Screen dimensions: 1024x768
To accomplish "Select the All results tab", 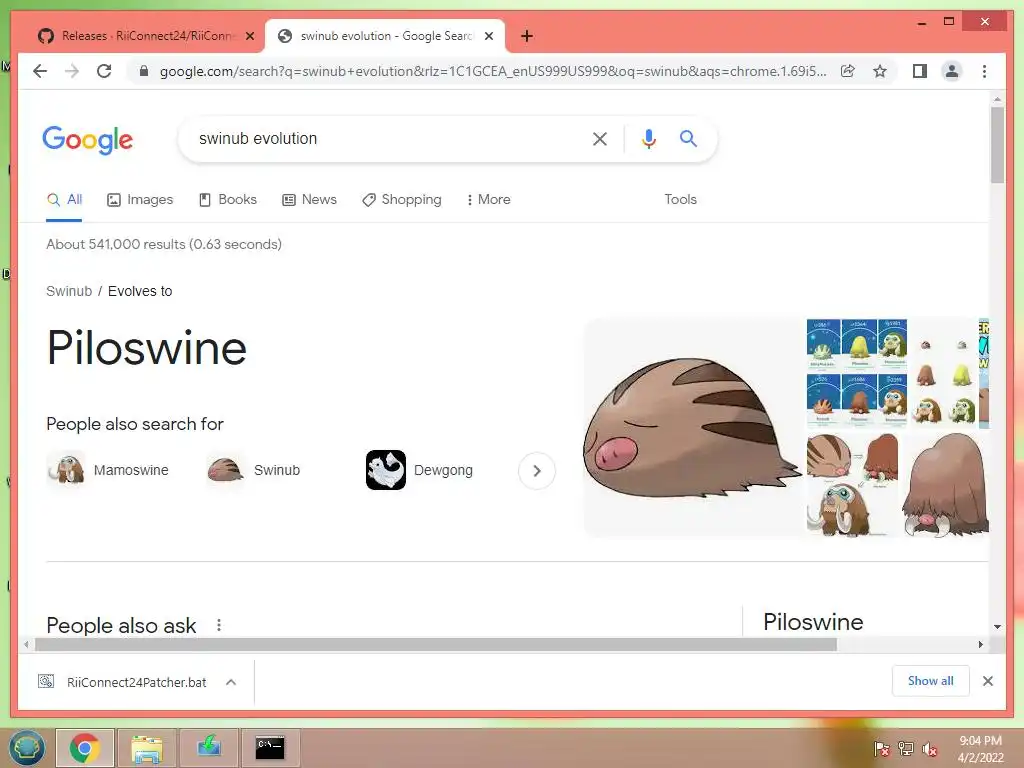I will (x=64, y=200).
